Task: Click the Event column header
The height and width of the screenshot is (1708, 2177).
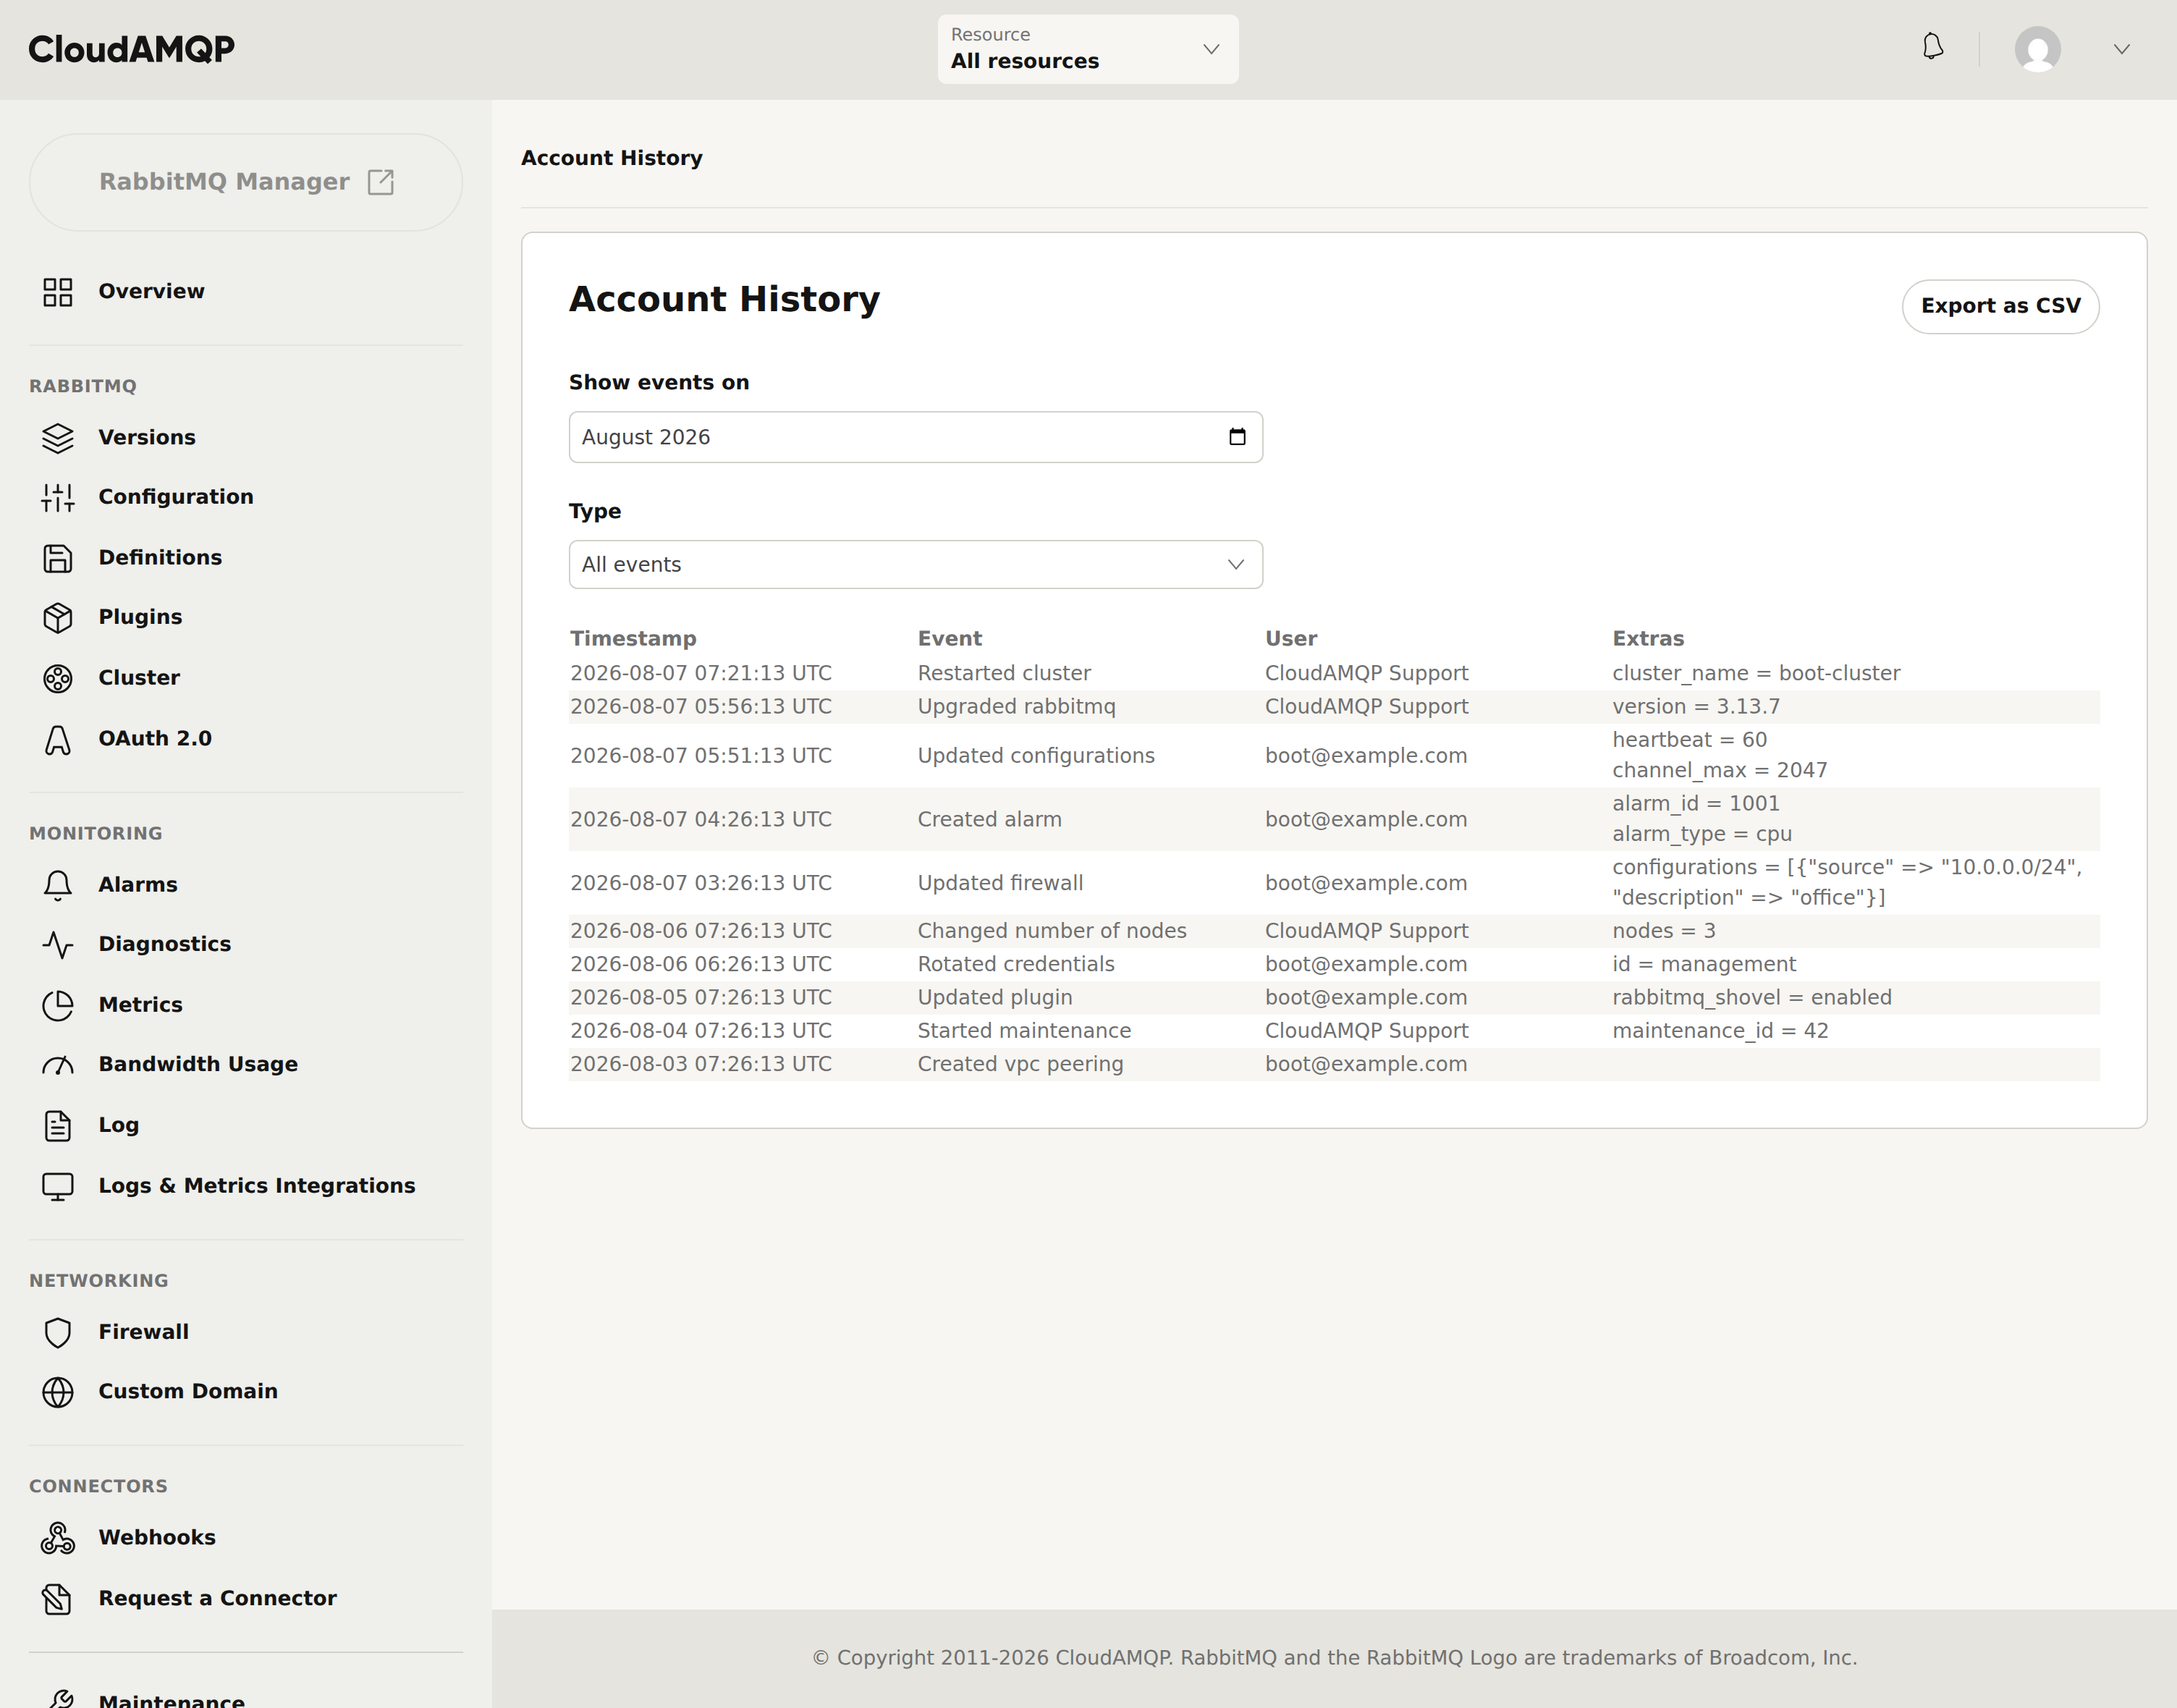Action: [x=950, y=639]
